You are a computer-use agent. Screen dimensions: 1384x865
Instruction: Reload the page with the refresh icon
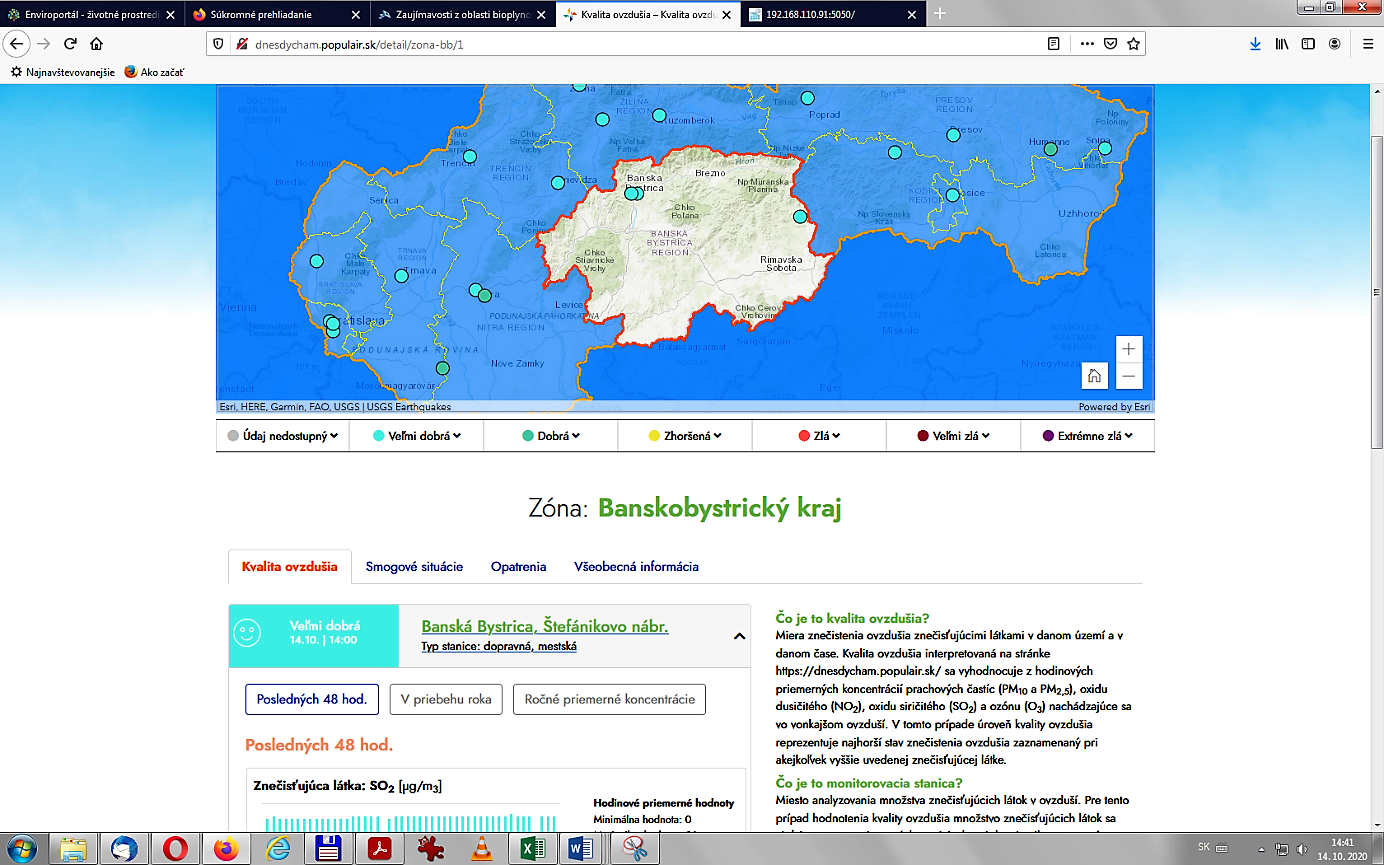tap(70, 44)
